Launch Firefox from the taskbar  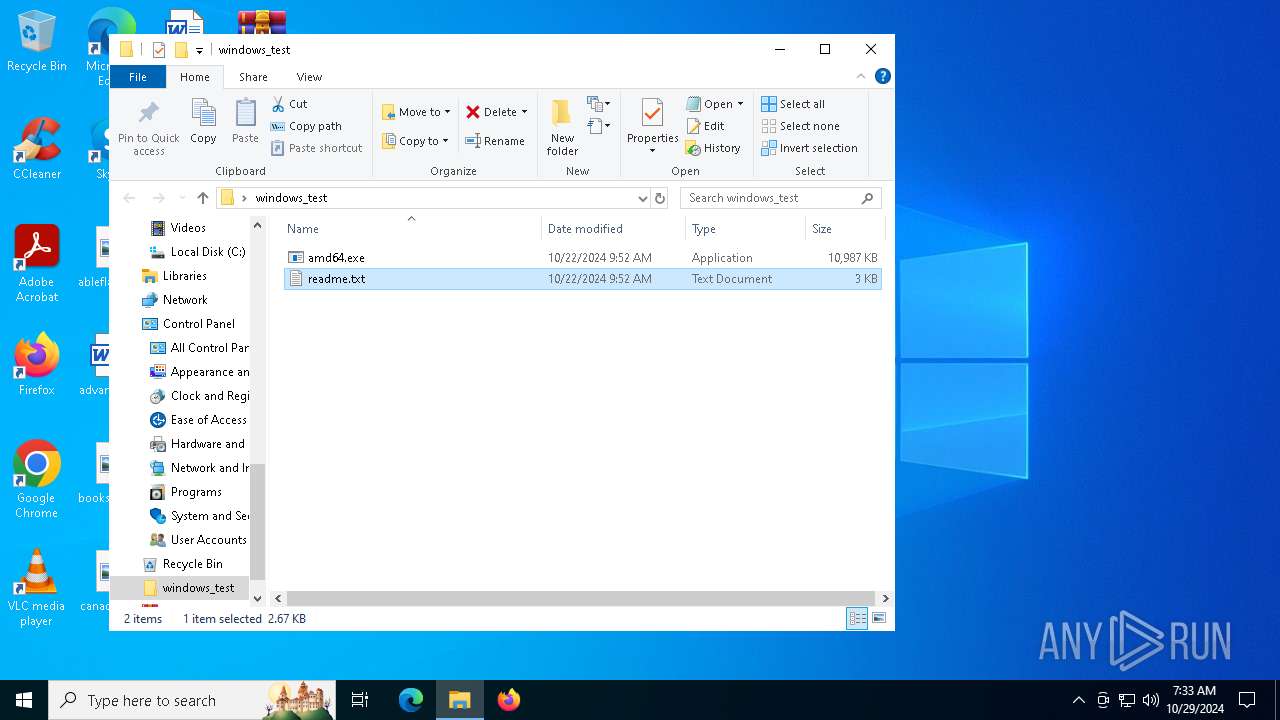(509, 700)
